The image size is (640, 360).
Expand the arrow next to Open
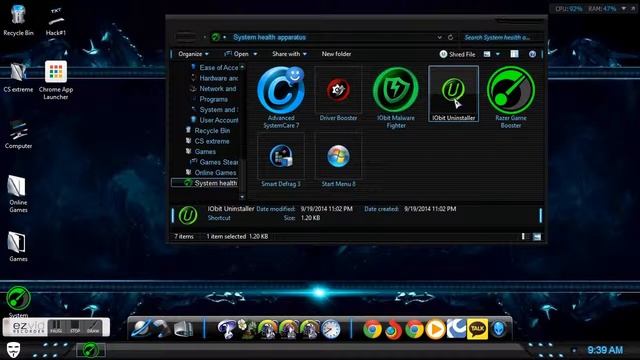256,54
